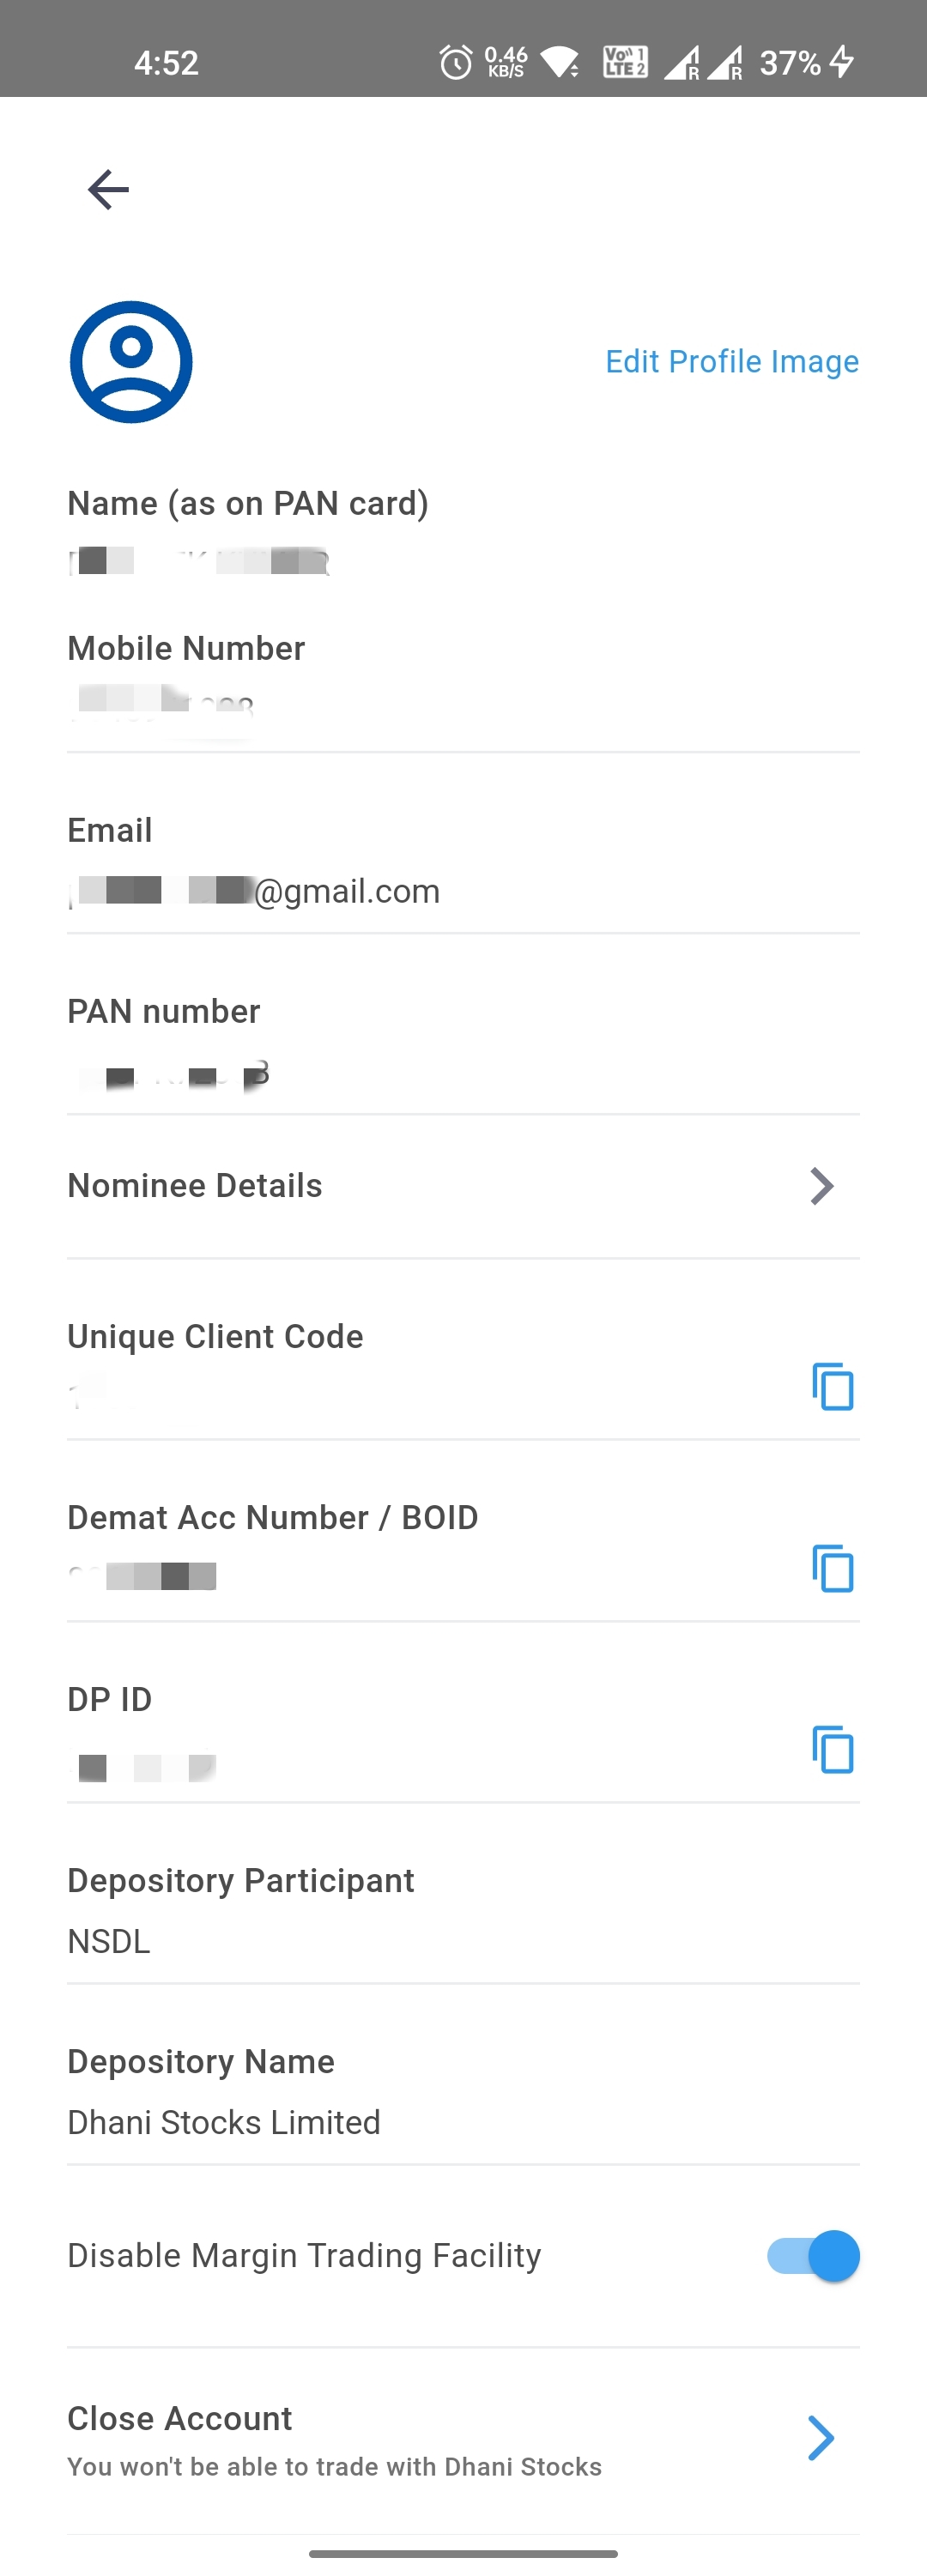Copy the DP ID value
Screen dimensions: 927x2576
click(832, 1749)
